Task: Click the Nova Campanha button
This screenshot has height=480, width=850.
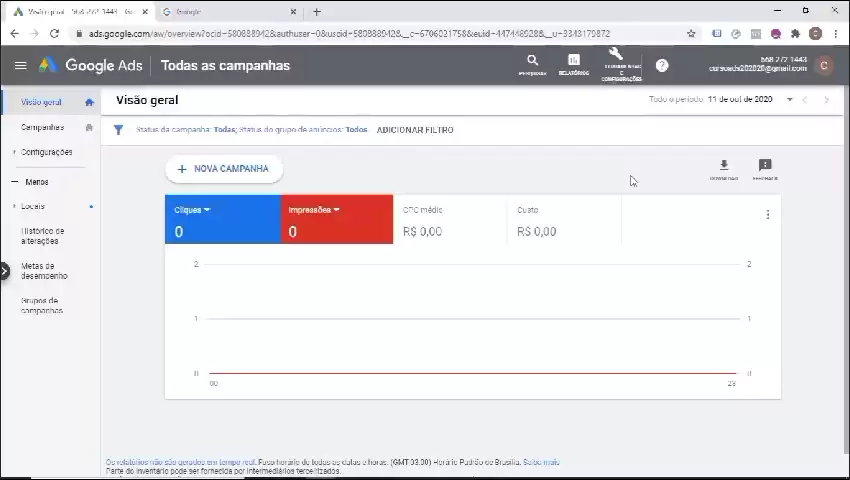Action: click(x=223, y=169)
